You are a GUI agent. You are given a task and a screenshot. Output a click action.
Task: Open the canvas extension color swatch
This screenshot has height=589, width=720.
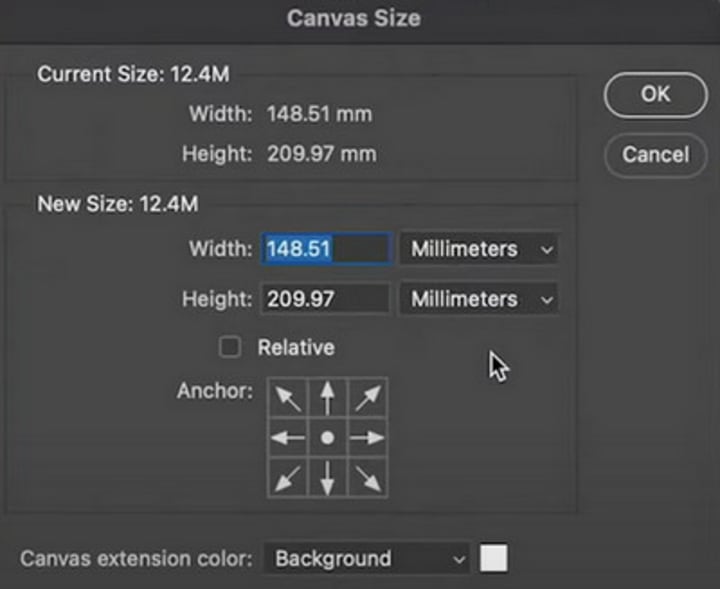click(493, 558)
